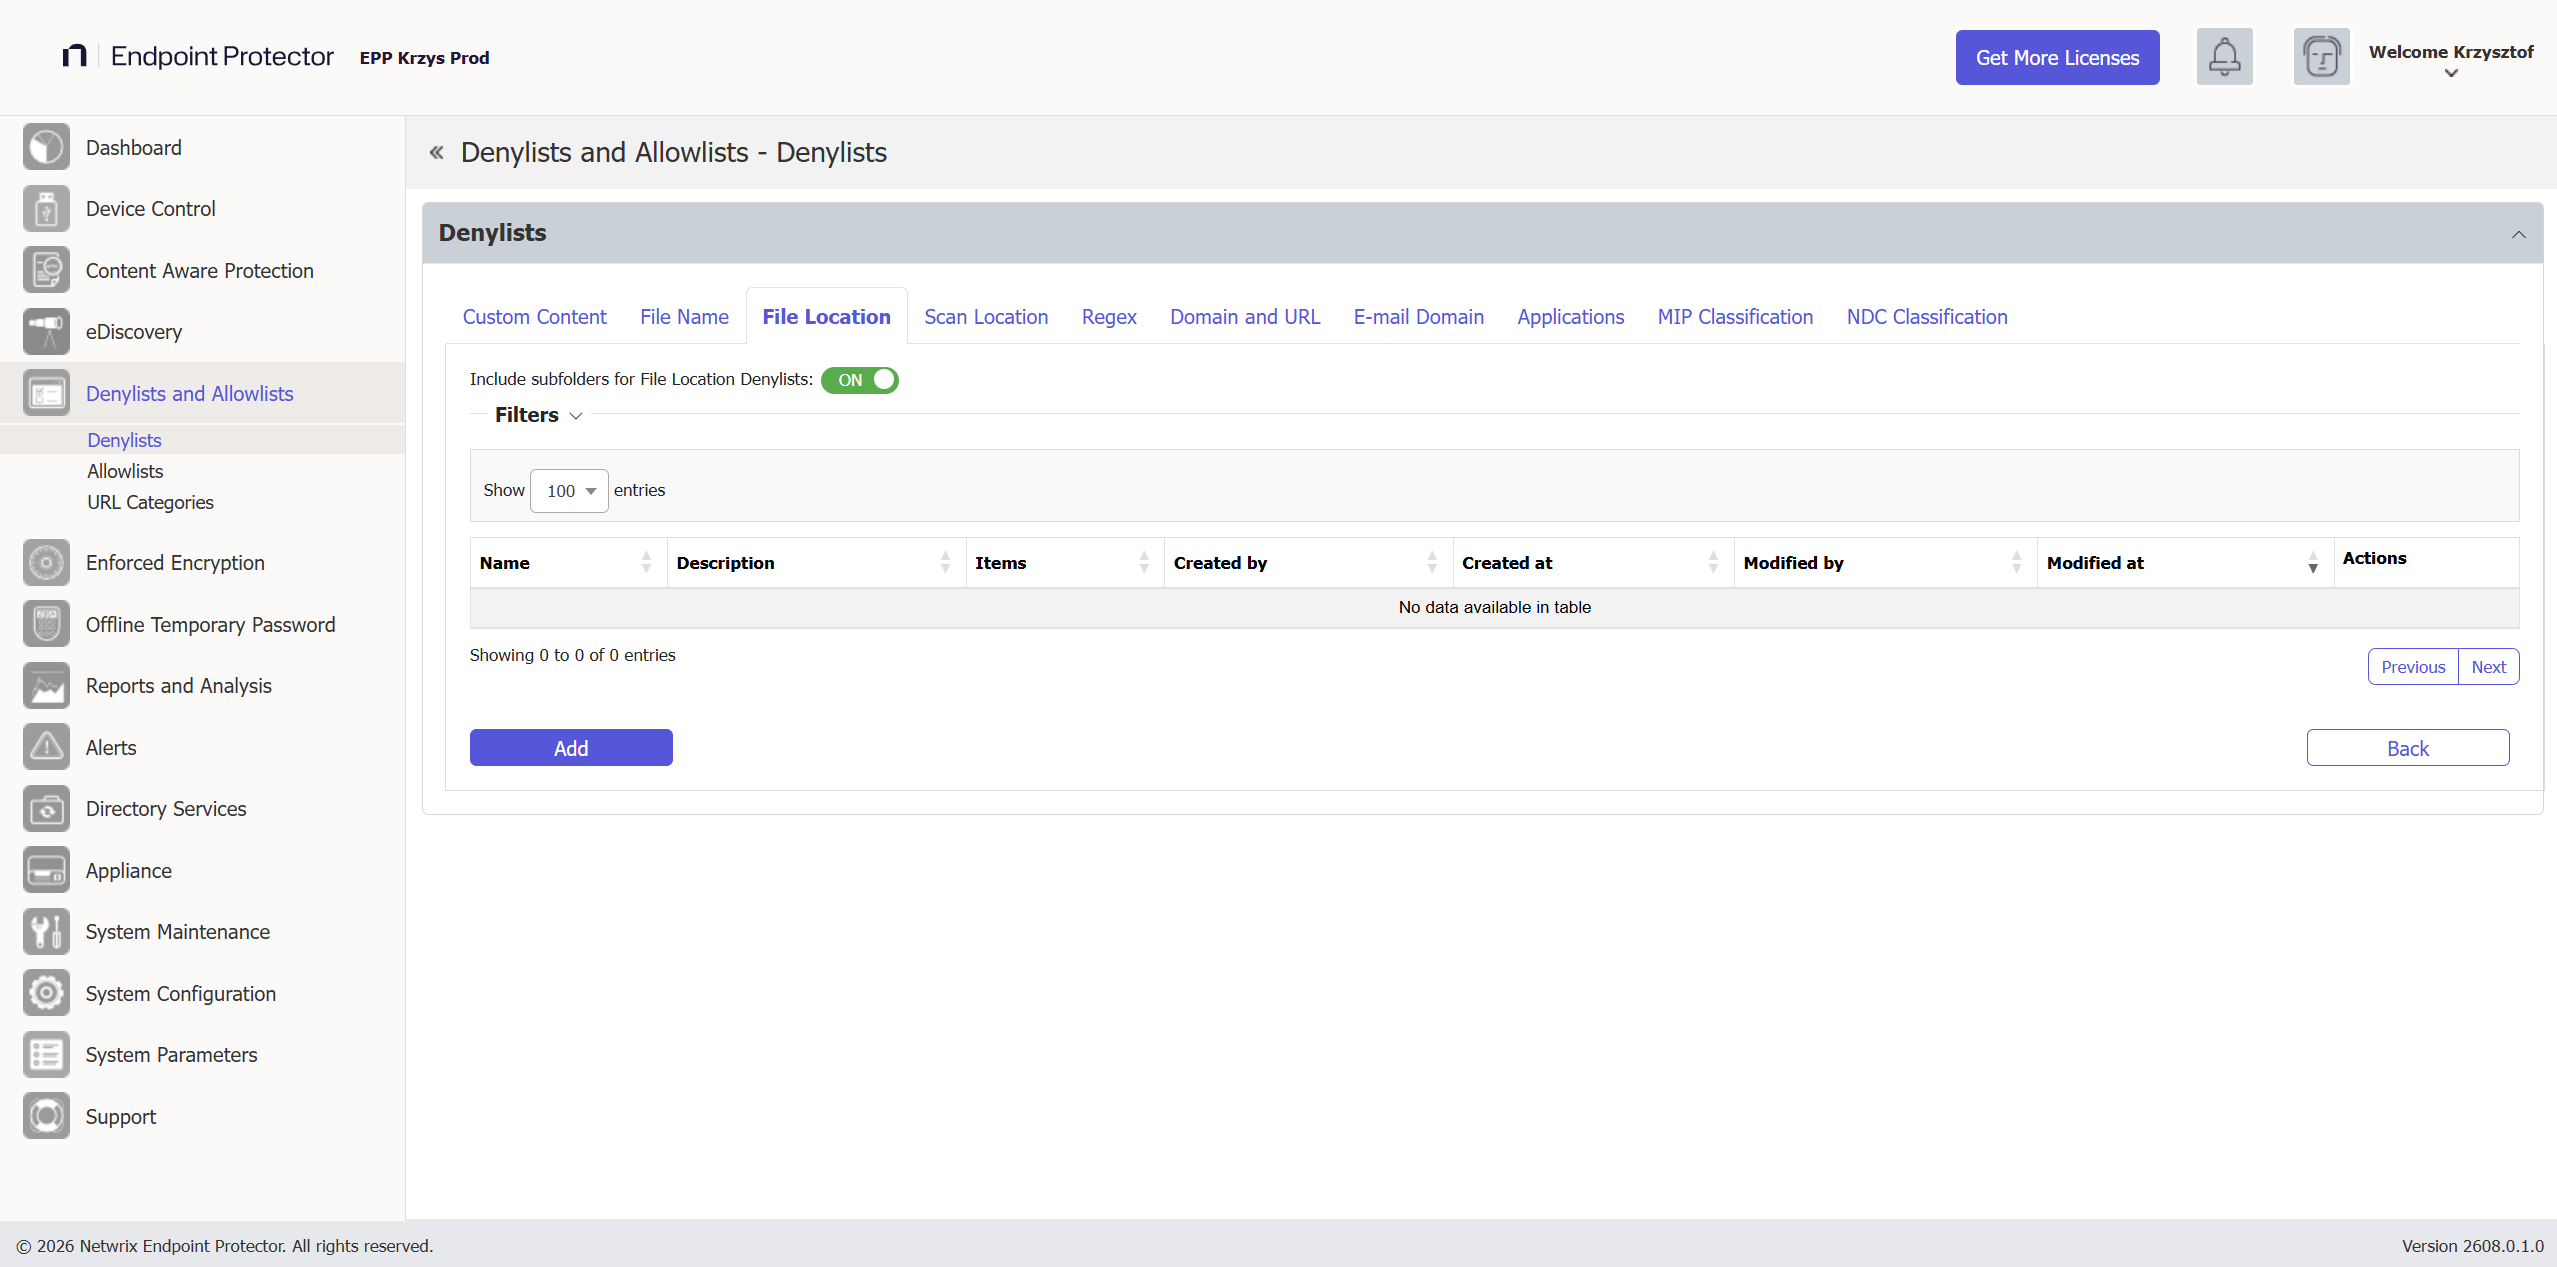Click System Configuration gear icon
Image resolution: width=2557 pixels, height=1267 pixels.
click(46, 994)
